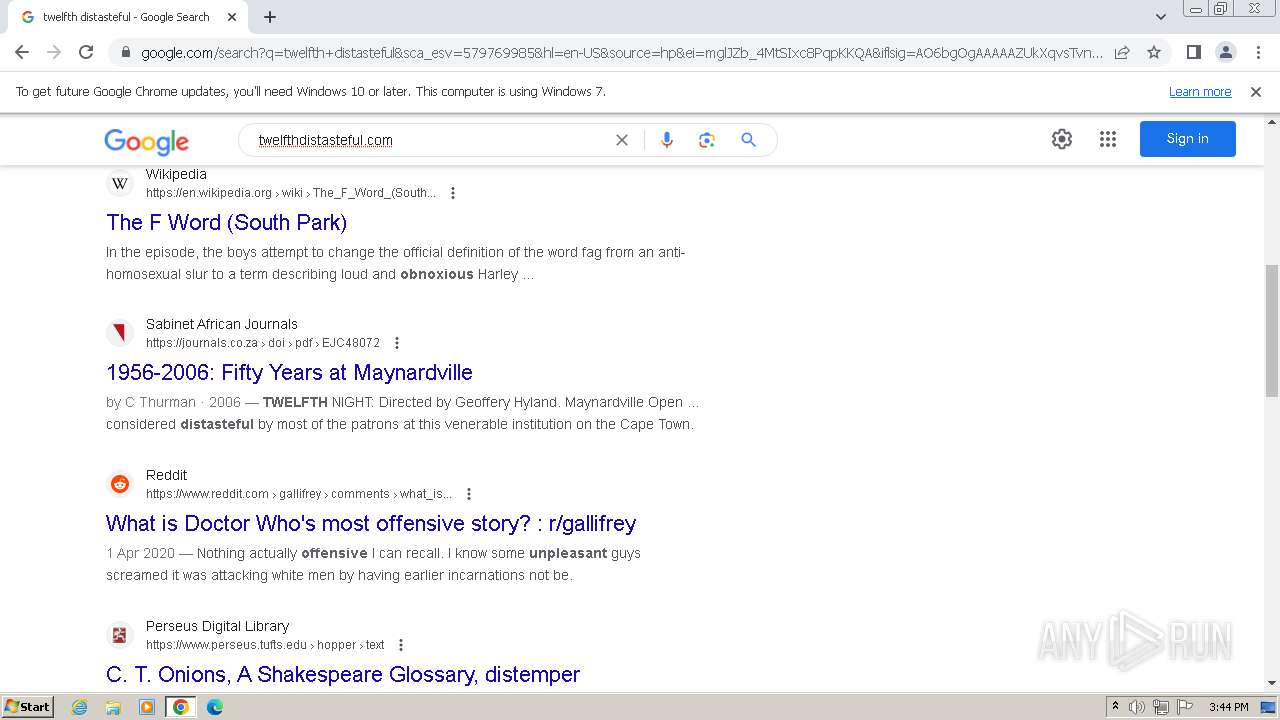Open new tab with plus button
Image resolution: width=1280 pixels, height=720 pixels.
click(270, 17)
